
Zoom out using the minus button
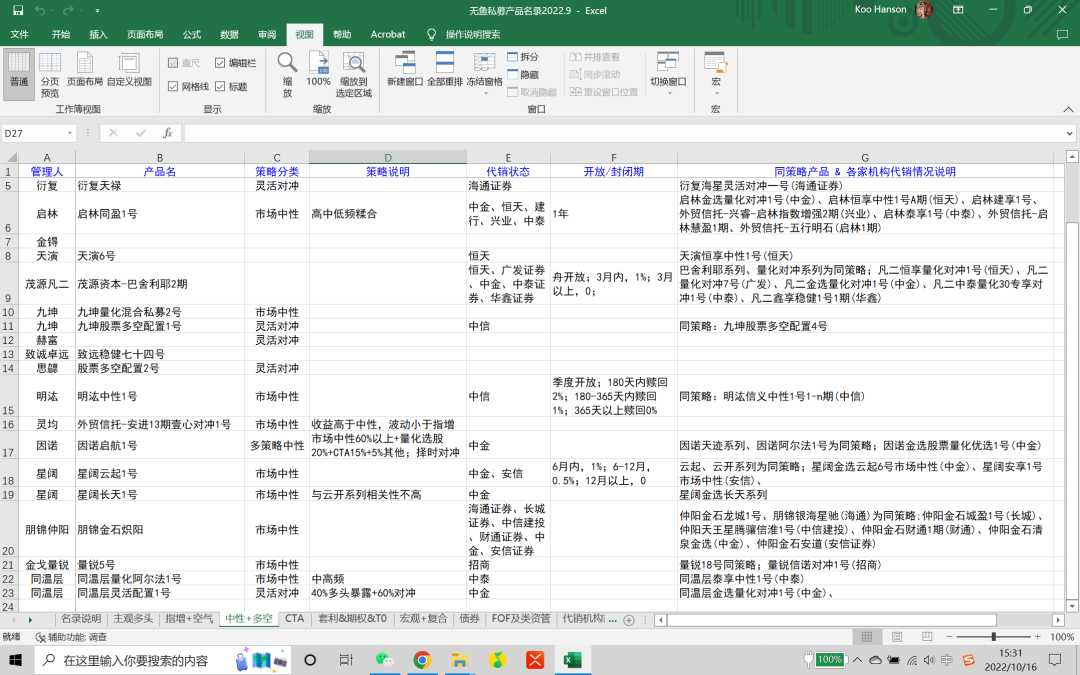pyautogui.click(x=949, y=637)
